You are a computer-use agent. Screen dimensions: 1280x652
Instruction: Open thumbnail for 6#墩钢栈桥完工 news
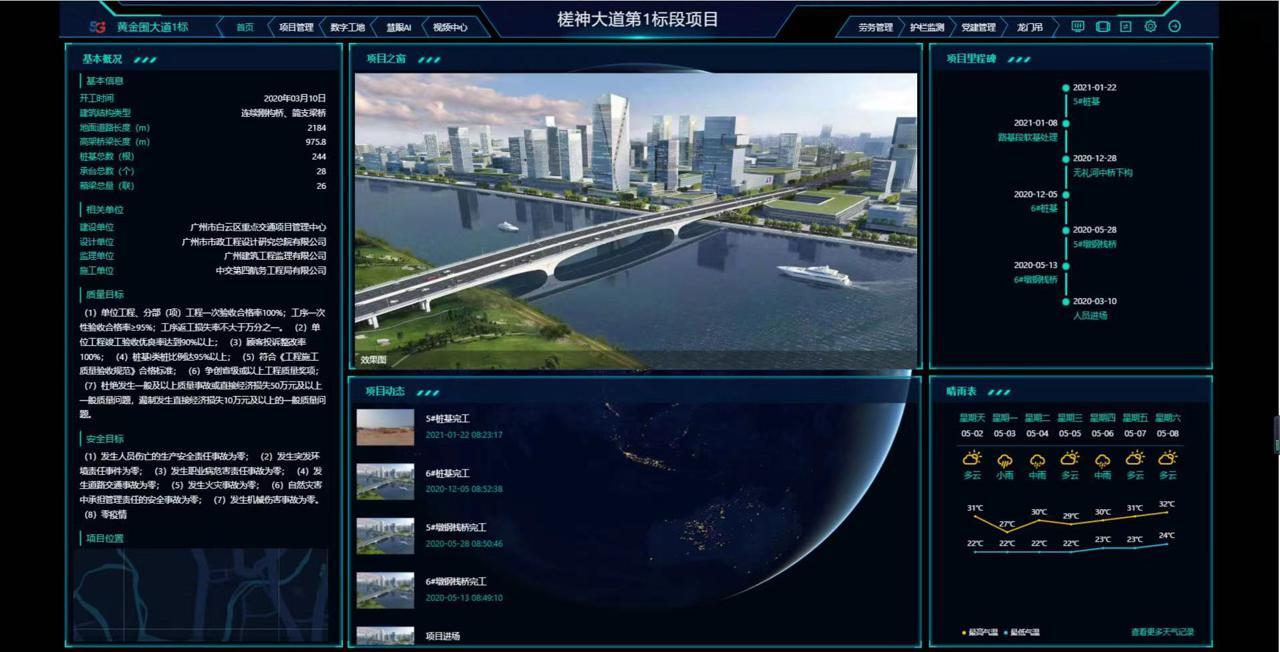[385, 590]
